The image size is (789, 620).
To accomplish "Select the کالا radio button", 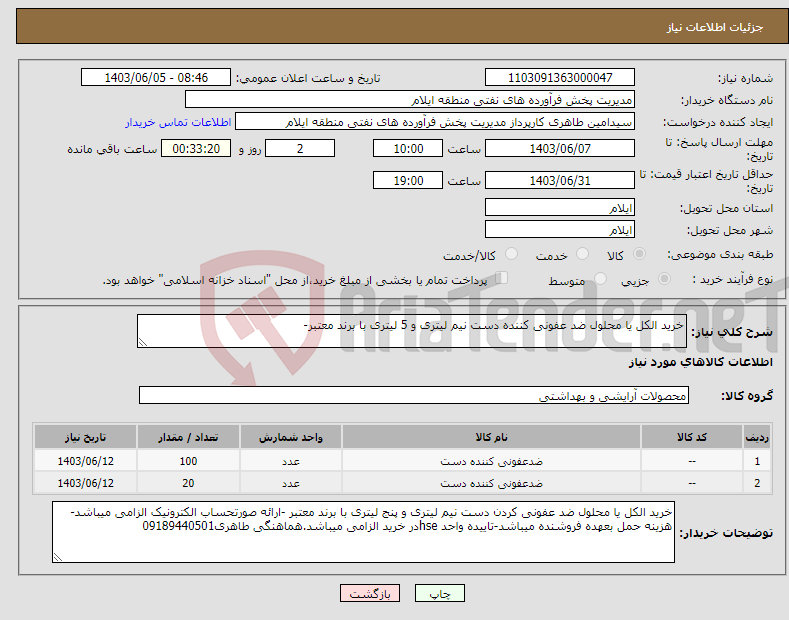I will click(x=639, y=254).
